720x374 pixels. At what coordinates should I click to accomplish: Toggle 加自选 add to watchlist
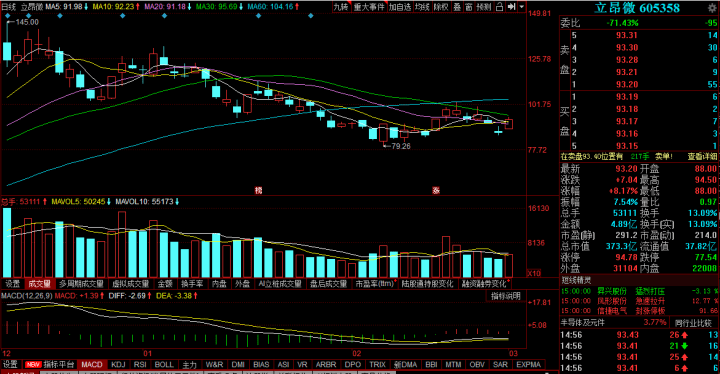pos(399,7)
